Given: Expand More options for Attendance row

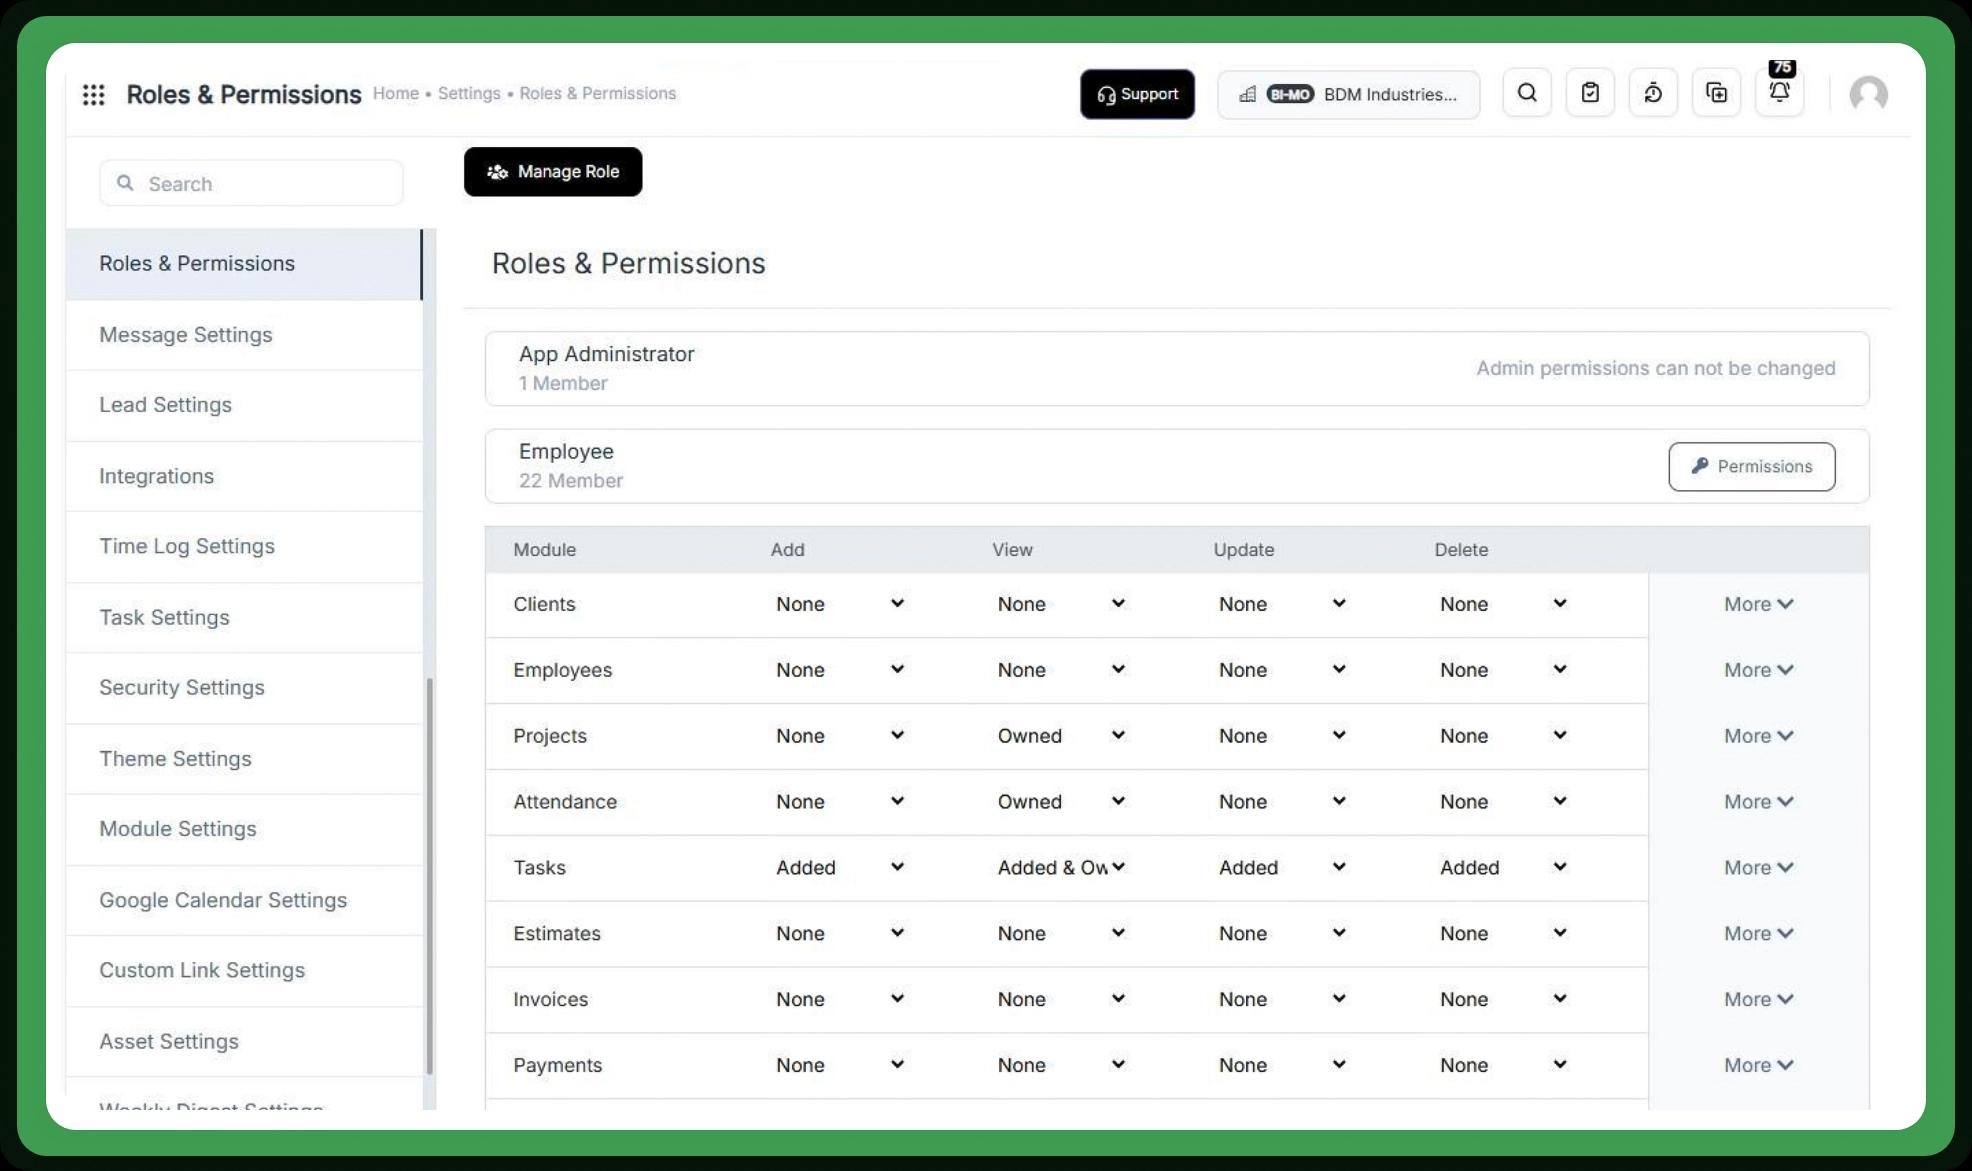Looking at the screenshot, I should [x=1757, y=802].
